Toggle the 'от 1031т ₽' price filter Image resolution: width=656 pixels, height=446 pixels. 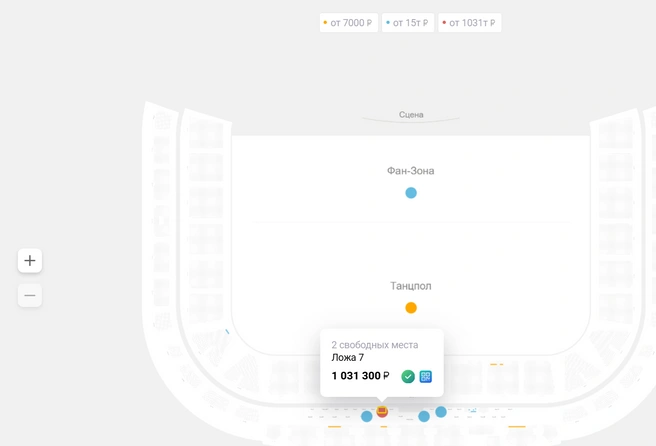coord(469,23)
